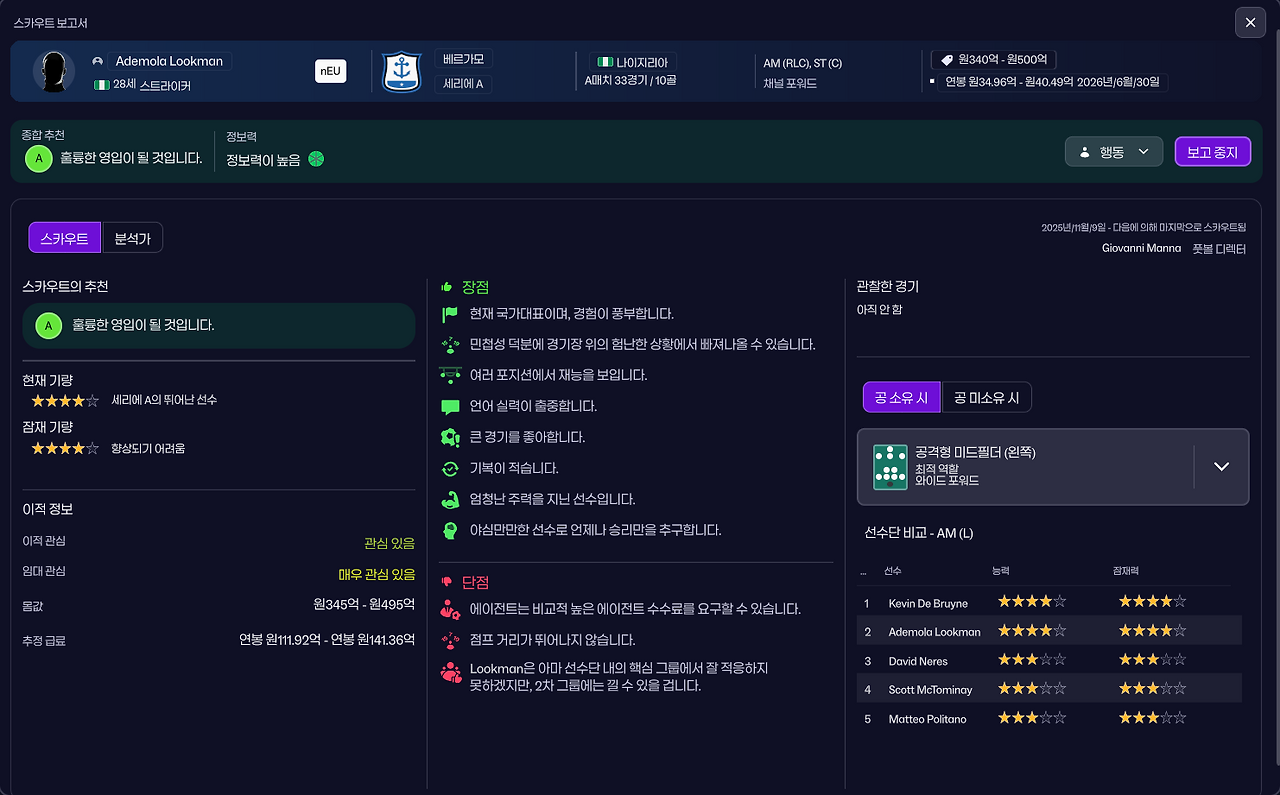Select the 스카우트 tab

65,238
